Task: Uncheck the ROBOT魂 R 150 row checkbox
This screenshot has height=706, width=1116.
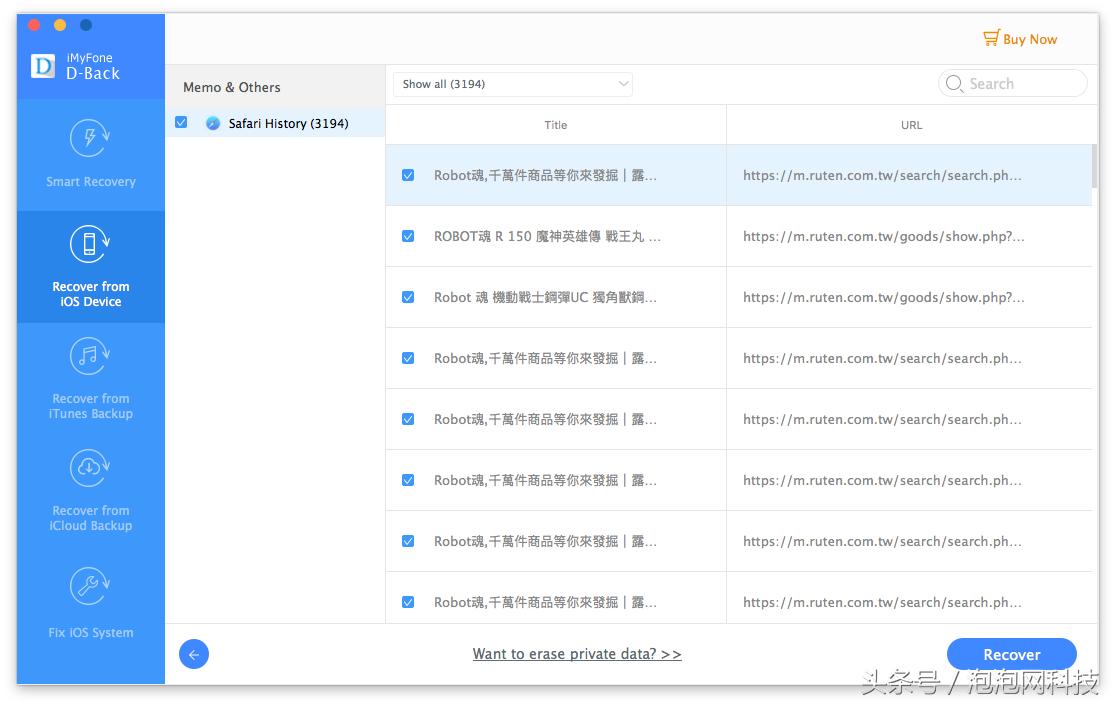Action: click(x=407, y=236)
